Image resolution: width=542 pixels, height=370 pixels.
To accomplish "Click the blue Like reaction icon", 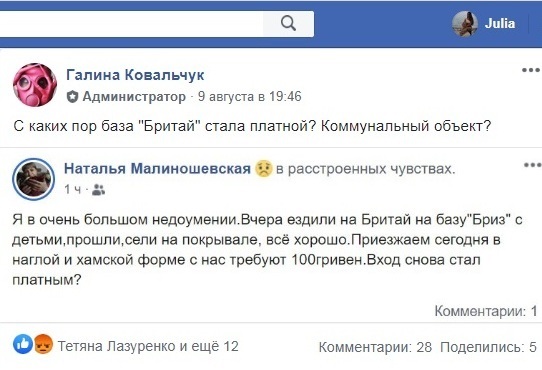I will tap(23, 344).
